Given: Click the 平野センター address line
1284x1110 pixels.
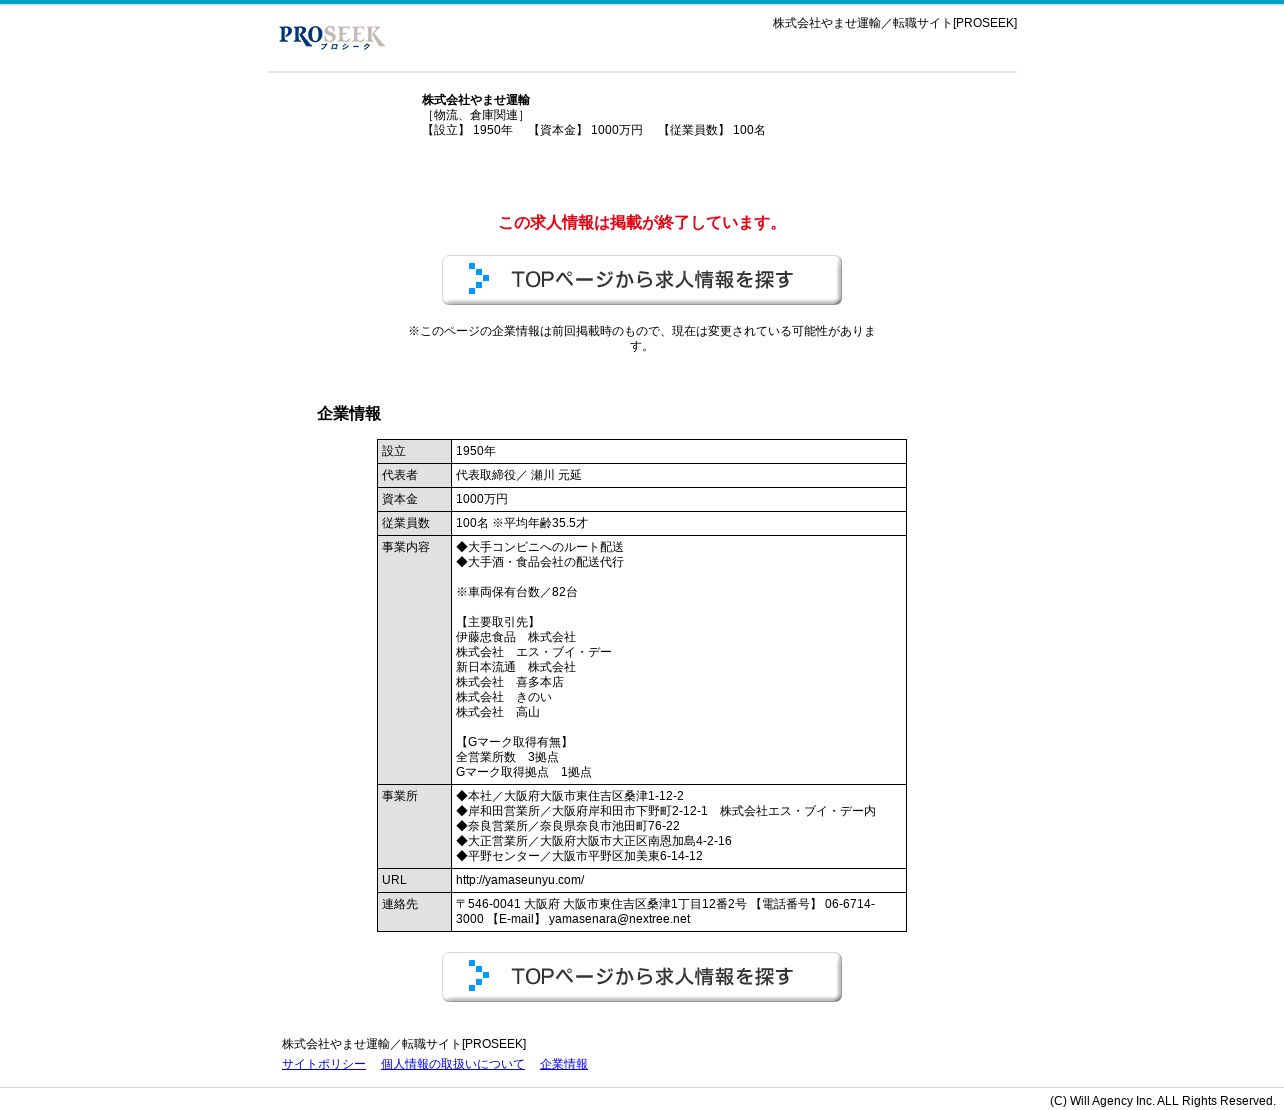Looking at the screenshot, I should [x=579, y=856].
